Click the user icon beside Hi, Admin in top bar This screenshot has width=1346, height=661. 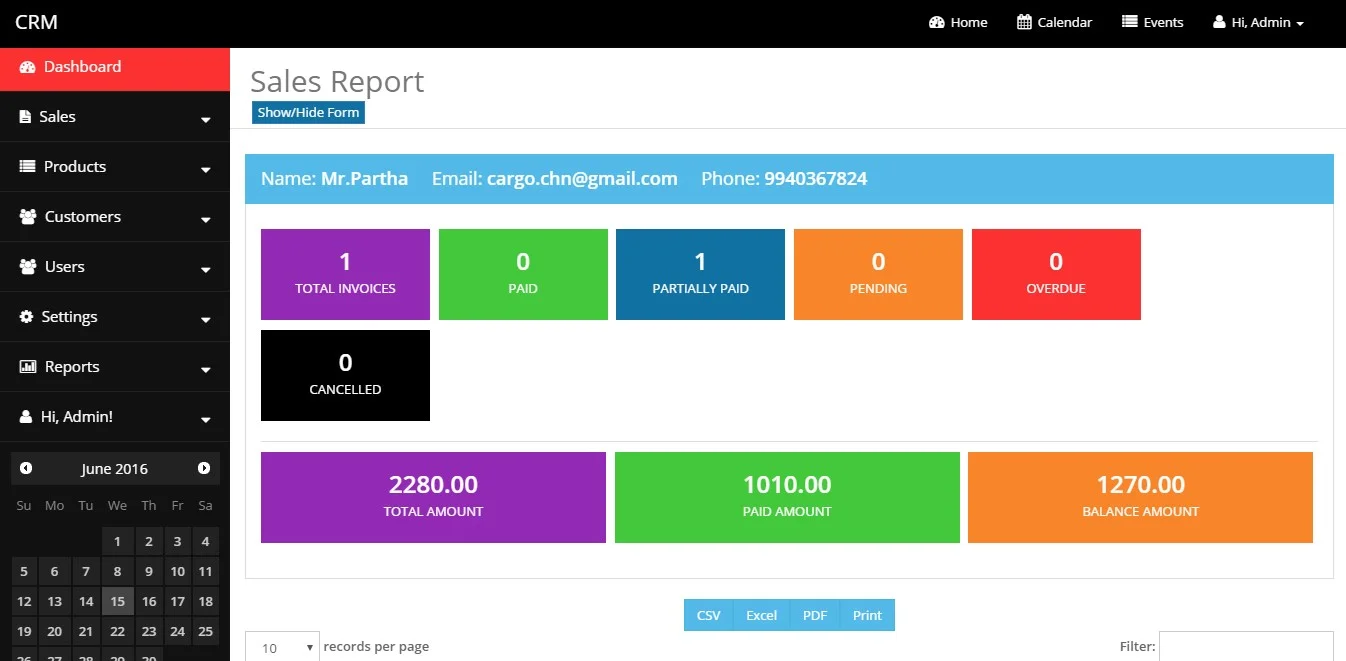click(1219, 22)
